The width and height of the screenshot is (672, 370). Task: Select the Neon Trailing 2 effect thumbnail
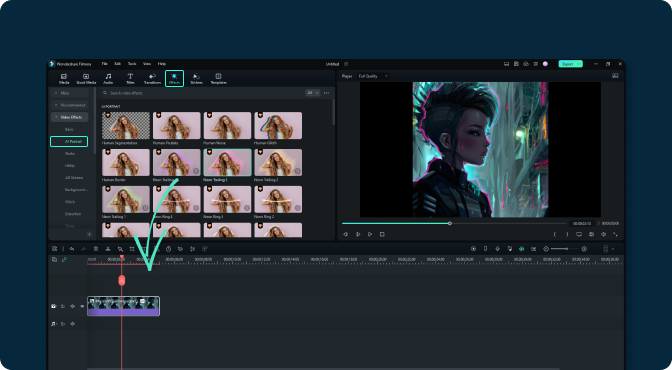pos(278,162)
